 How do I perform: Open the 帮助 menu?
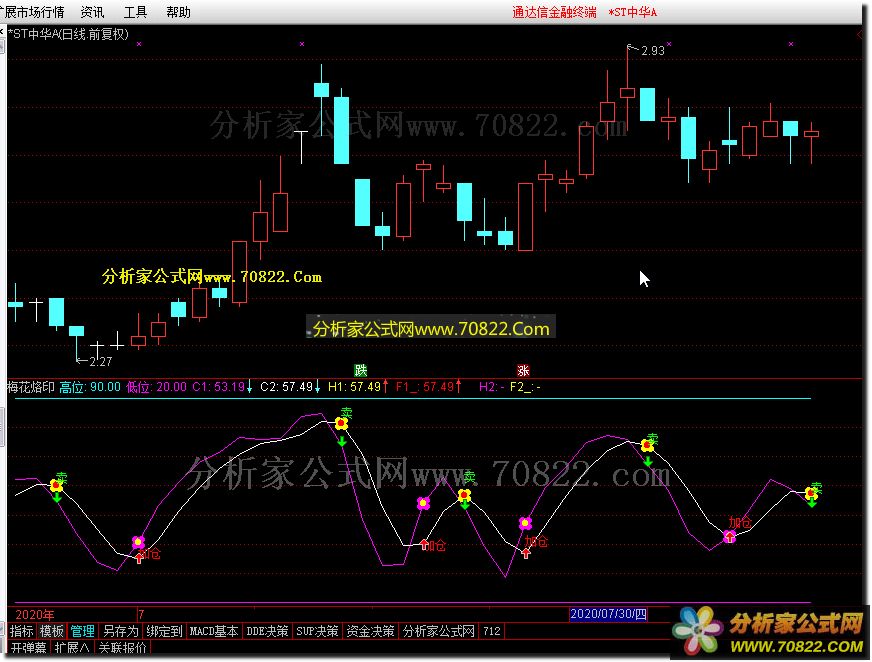point(179,12)
